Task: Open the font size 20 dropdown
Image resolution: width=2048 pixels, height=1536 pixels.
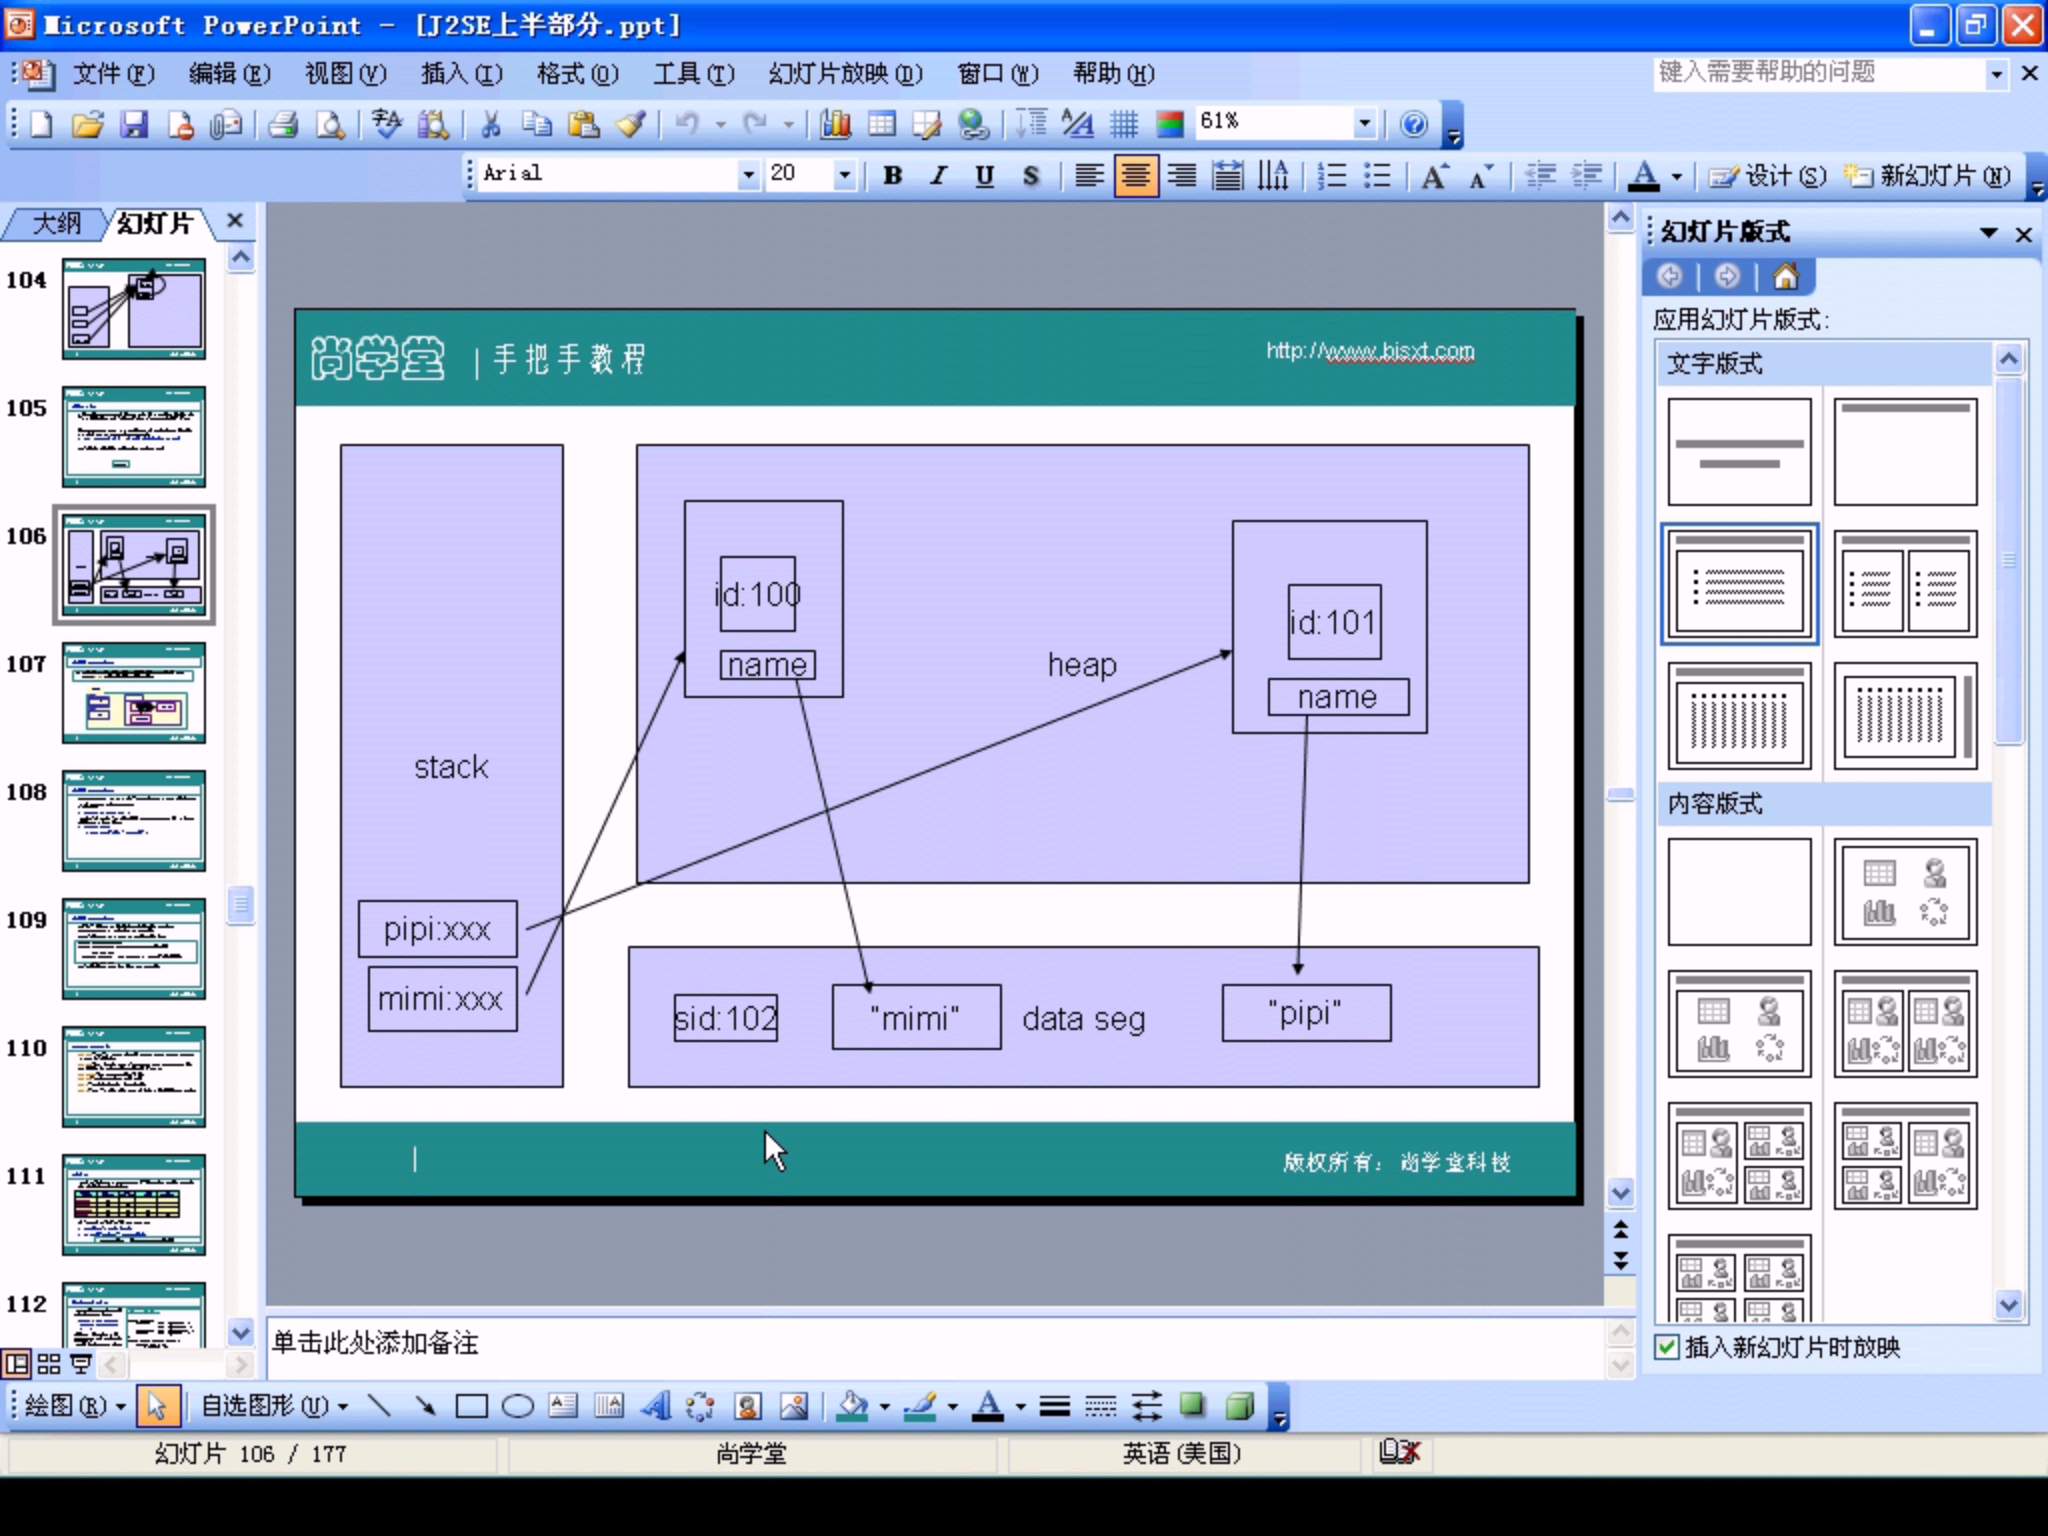Action: (844, 175)
